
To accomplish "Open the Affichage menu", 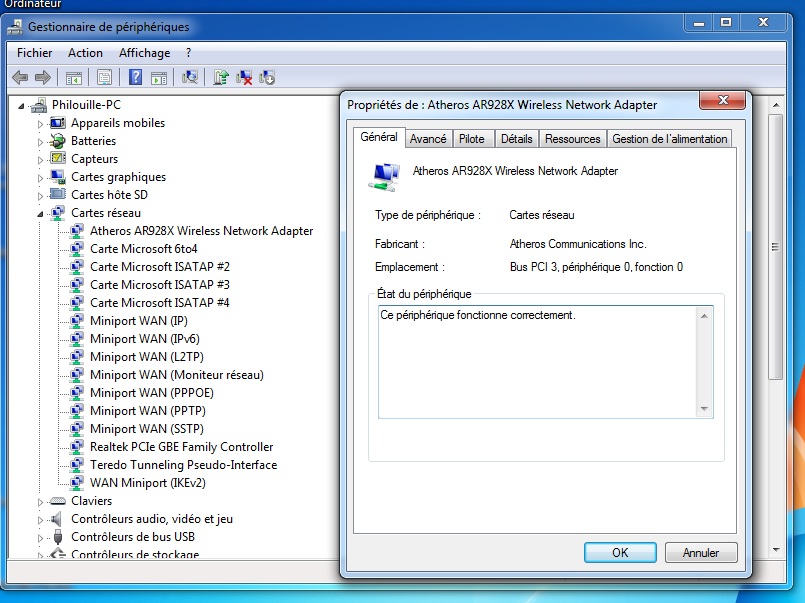I will click(144, 53).
